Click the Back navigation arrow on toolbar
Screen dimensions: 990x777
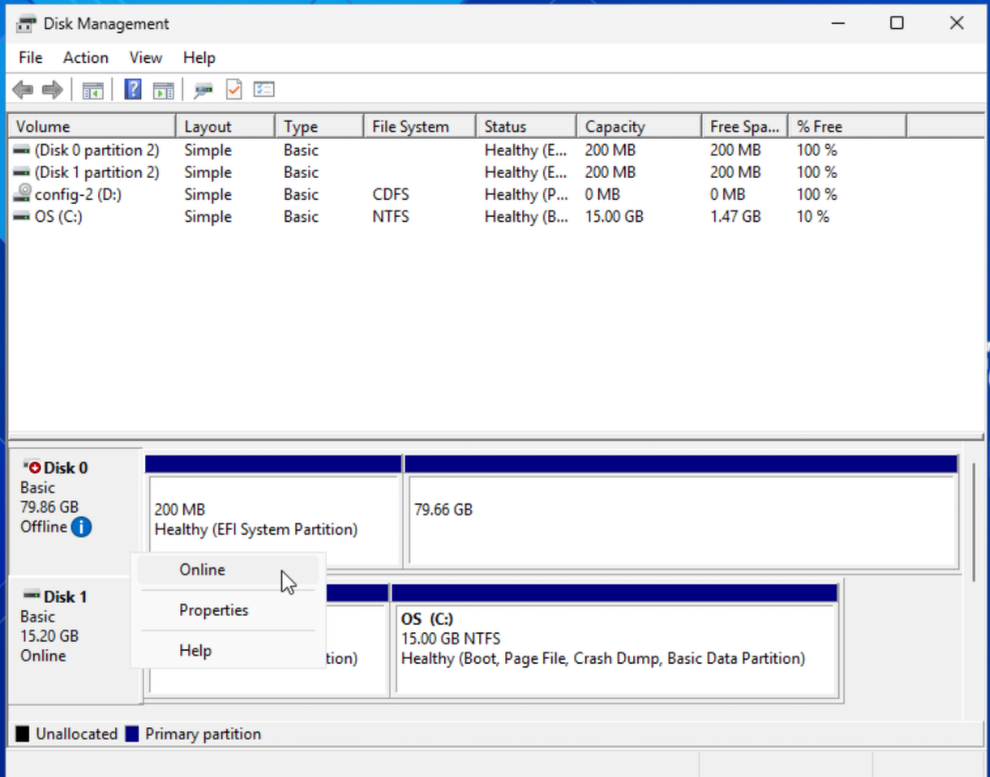tap(22, 89)
